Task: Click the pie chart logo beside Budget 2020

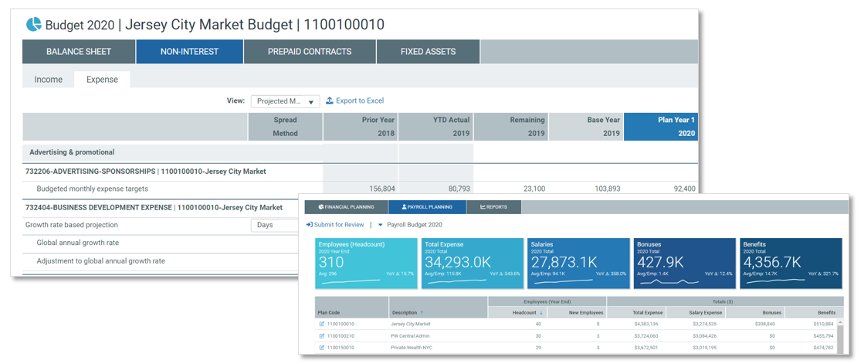Action: click(34, 24)
